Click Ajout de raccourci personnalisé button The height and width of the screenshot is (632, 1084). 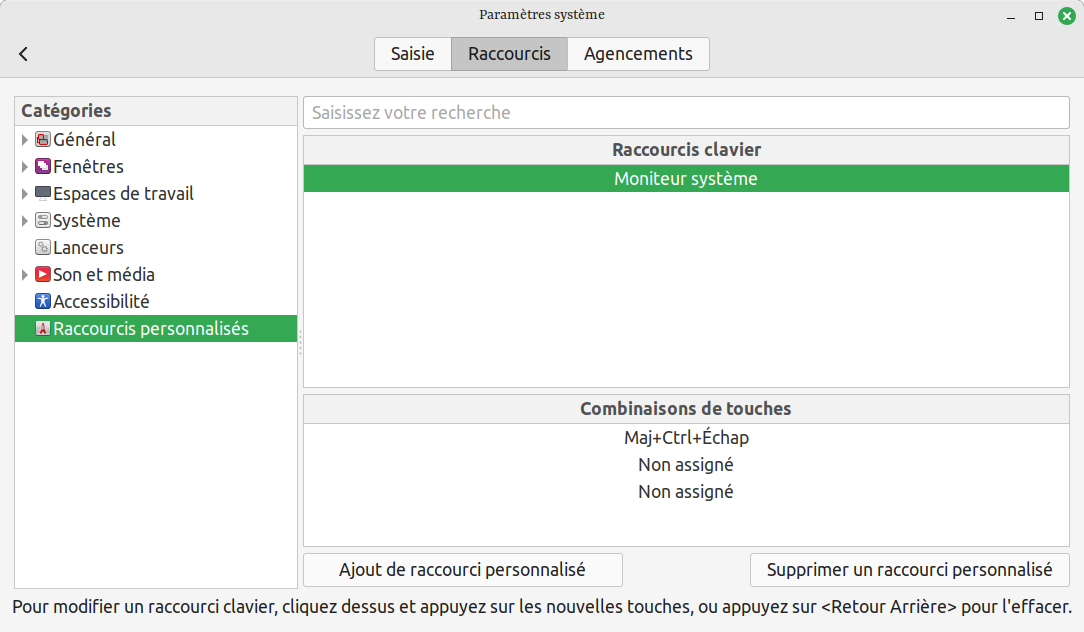(462, 570)
